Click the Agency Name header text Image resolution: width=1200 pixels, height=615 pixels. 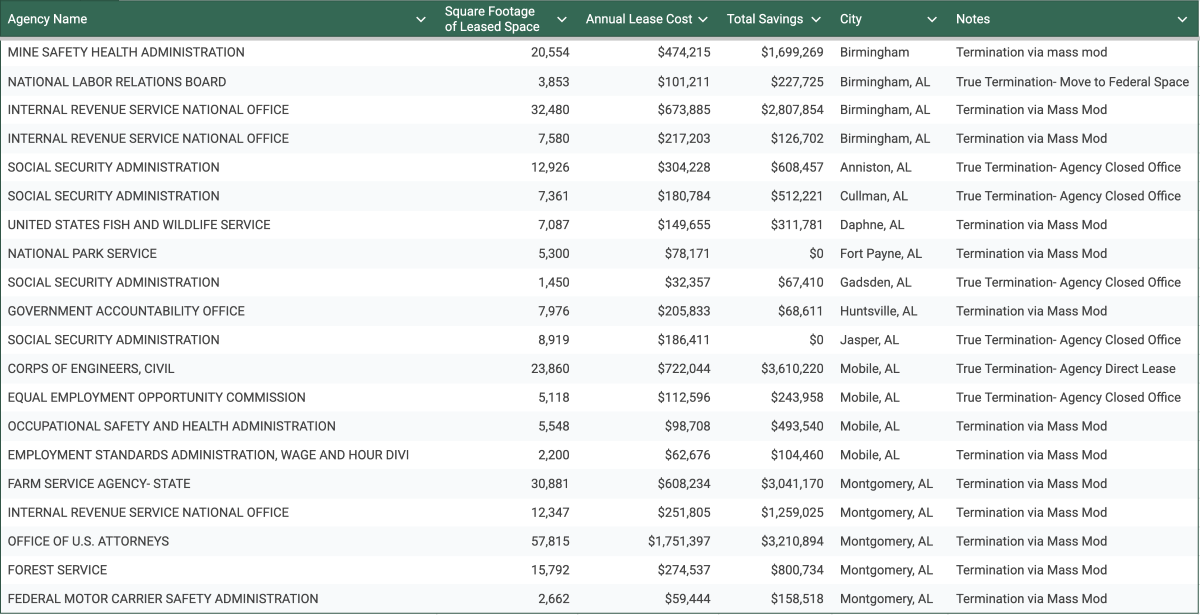[x=48, y=19]
